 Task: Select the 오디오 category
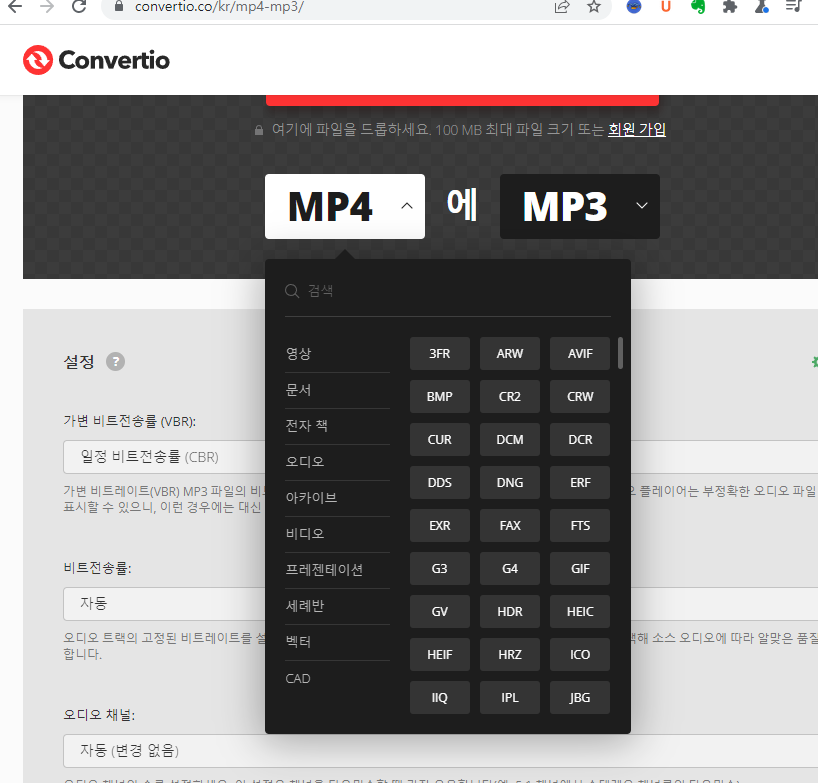(x=337, y=462)
